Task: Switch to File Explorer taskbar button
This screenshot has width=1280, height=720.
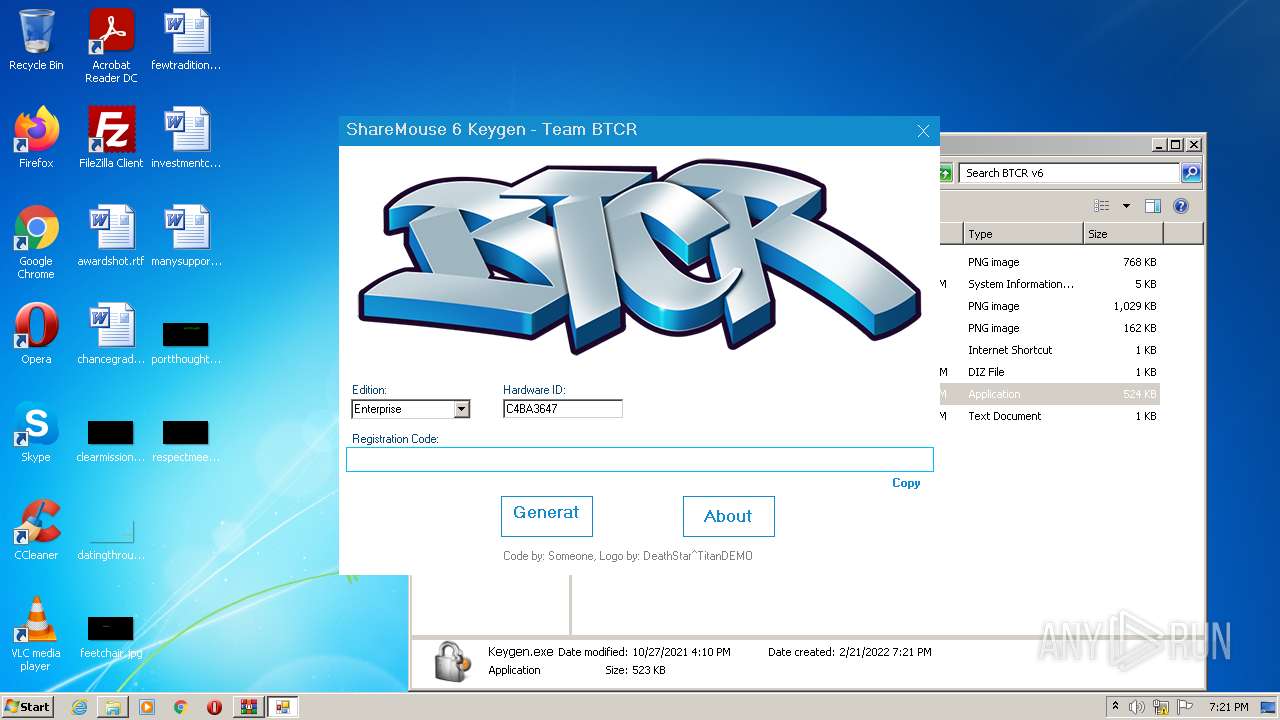Action: pyautogui.click(x=113, y=707)
